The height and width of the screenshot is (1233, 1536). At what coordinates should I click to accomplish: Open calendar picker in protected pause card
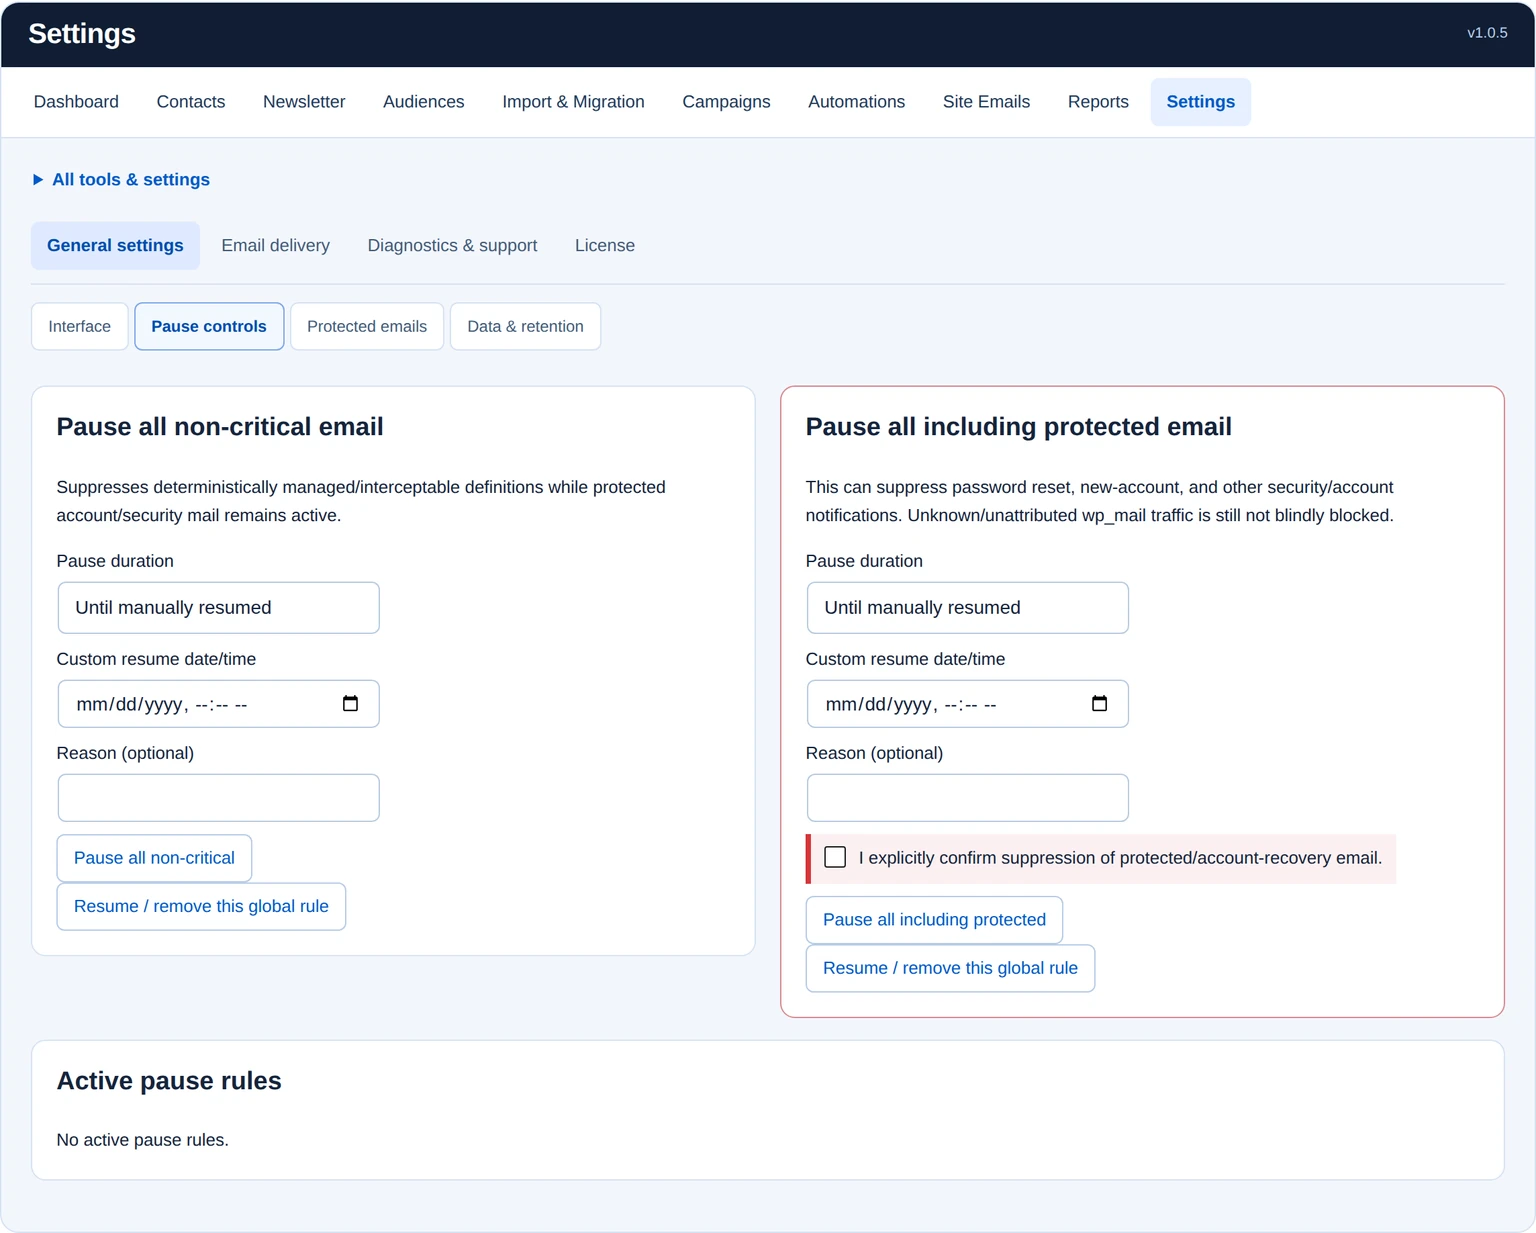click(1099, 704)
